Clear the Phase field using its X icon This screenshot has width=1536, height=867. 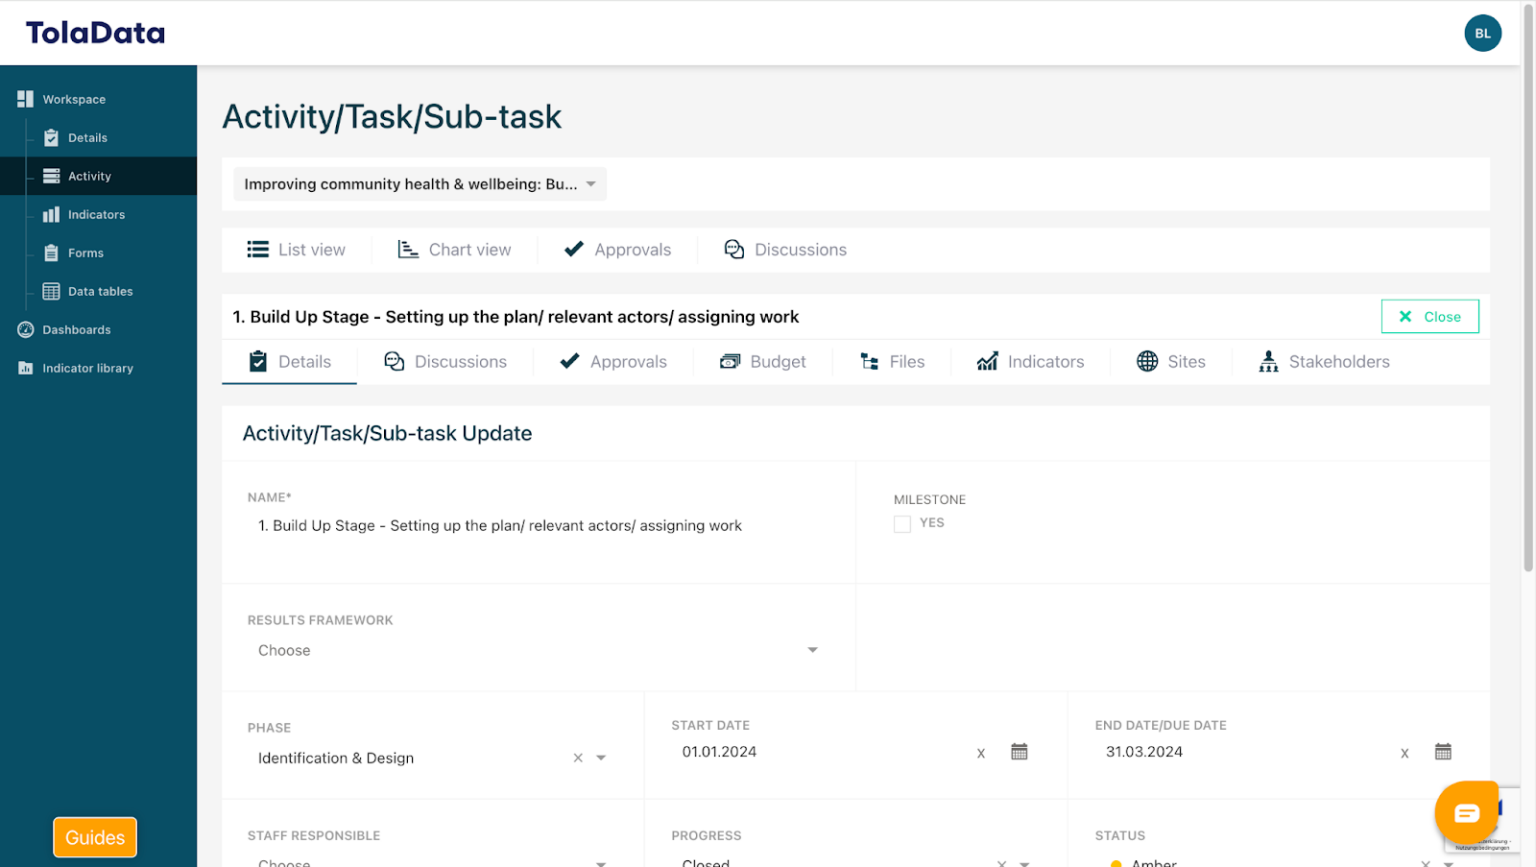coord(578,758)
